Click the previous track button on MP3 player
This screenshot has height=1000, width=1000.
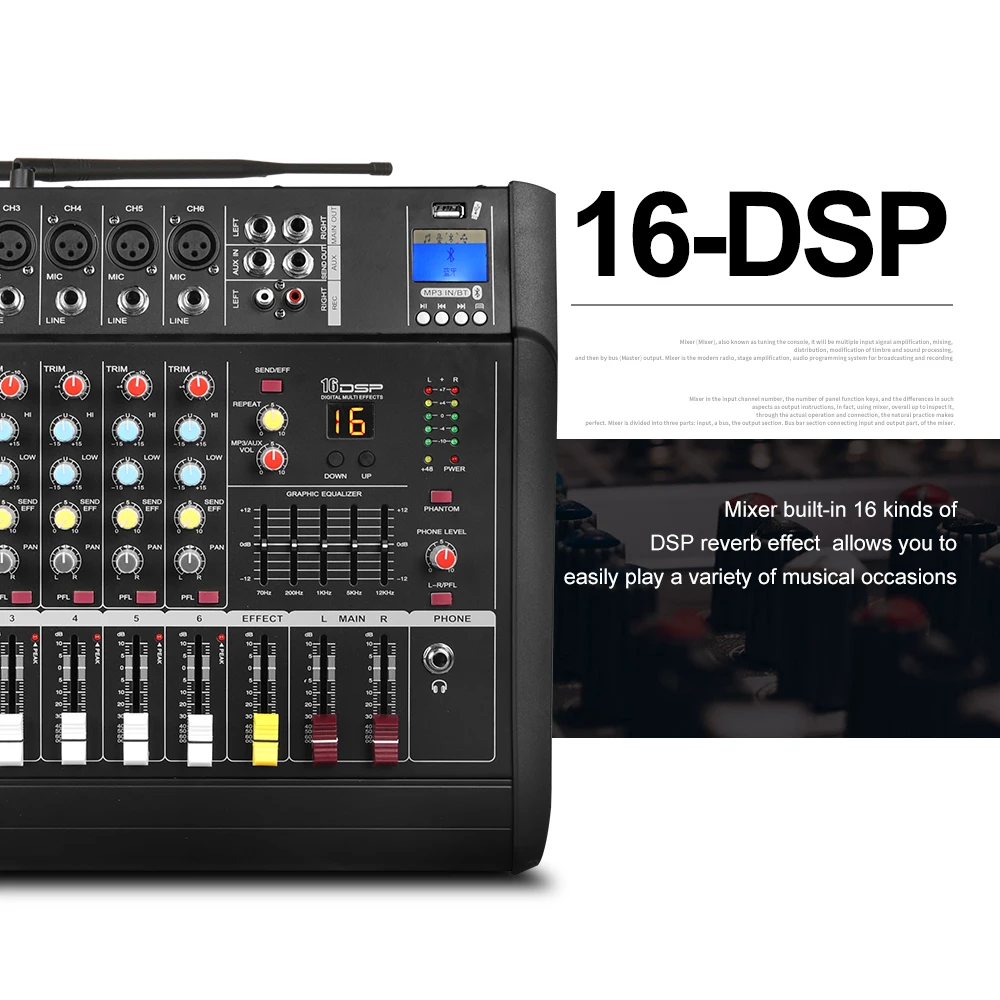pos(442,318)
